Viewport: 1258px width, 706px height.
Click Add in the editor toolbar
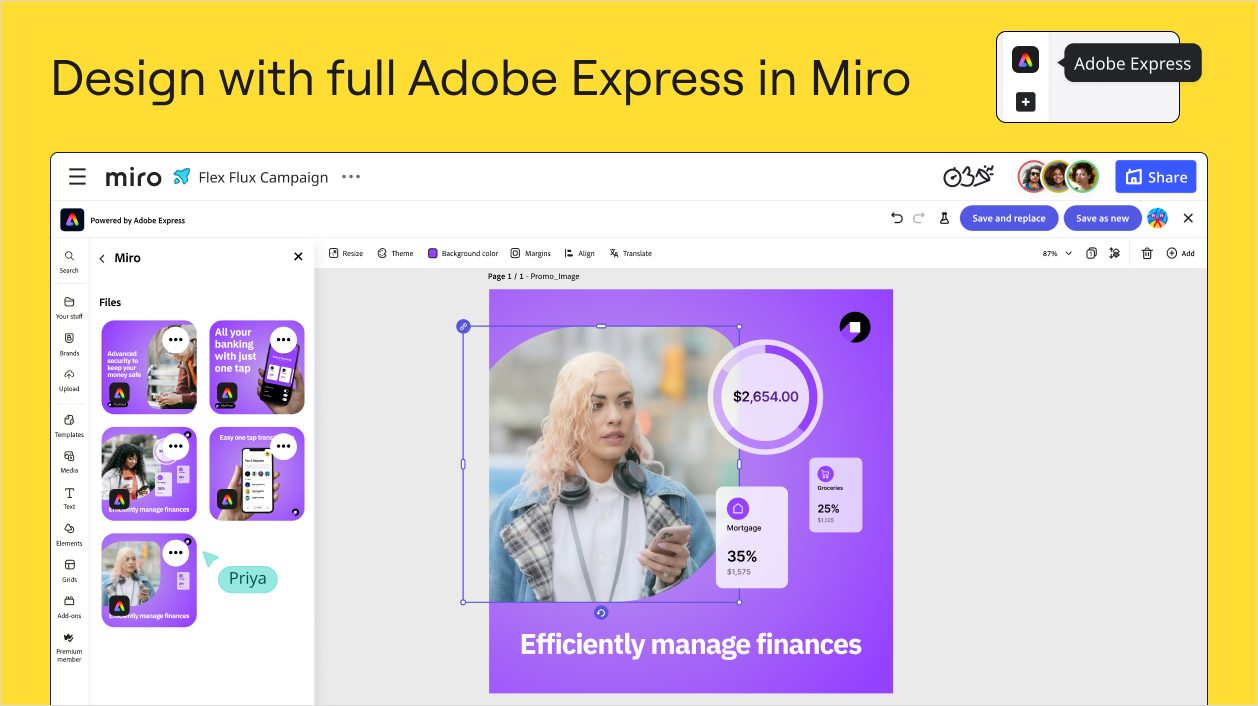[1180, 254]
